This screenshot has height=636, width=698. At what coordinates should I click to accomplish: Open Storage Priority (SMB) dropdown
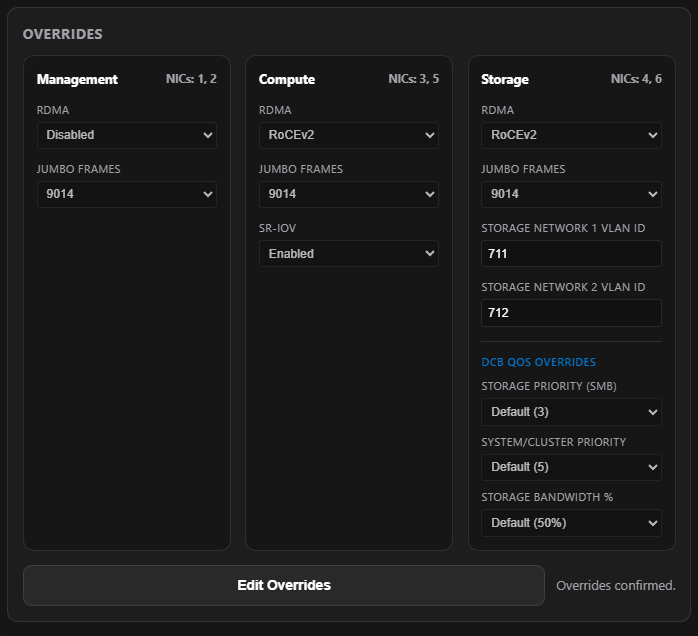click(x=571, y=412)
